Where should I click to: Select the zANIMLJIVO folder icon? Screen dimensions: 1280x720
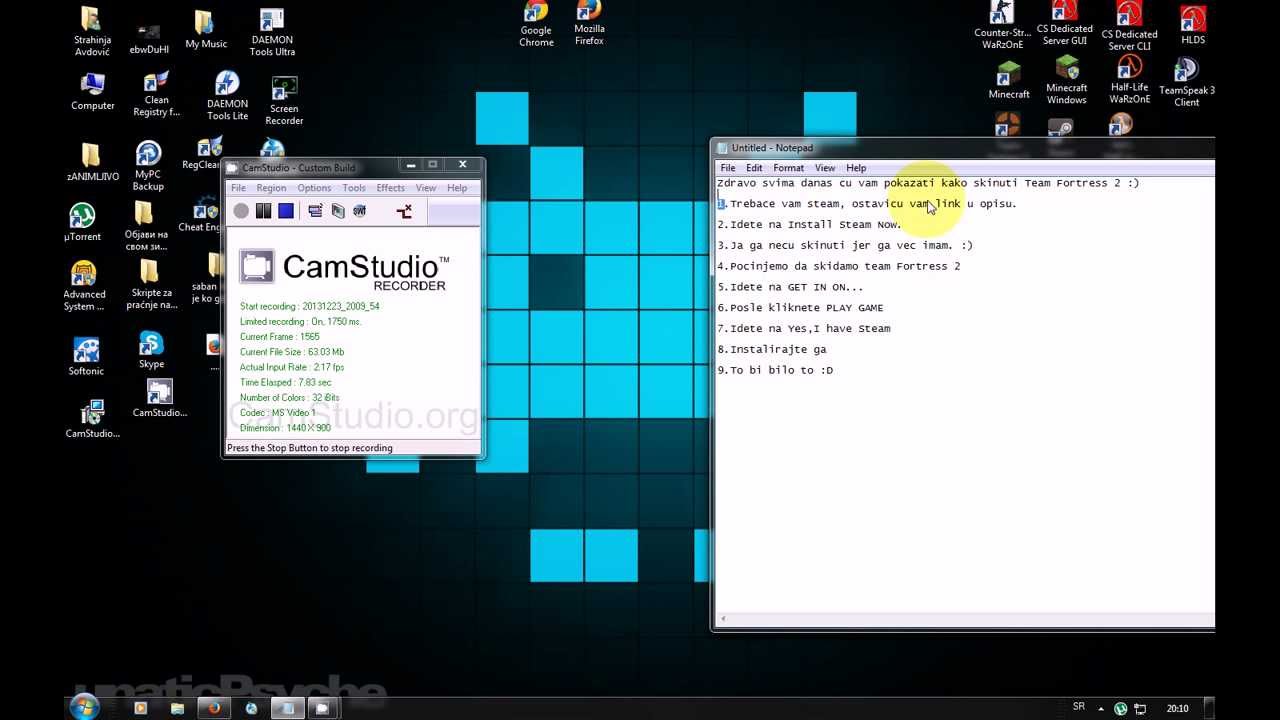(x=91, y=163)
